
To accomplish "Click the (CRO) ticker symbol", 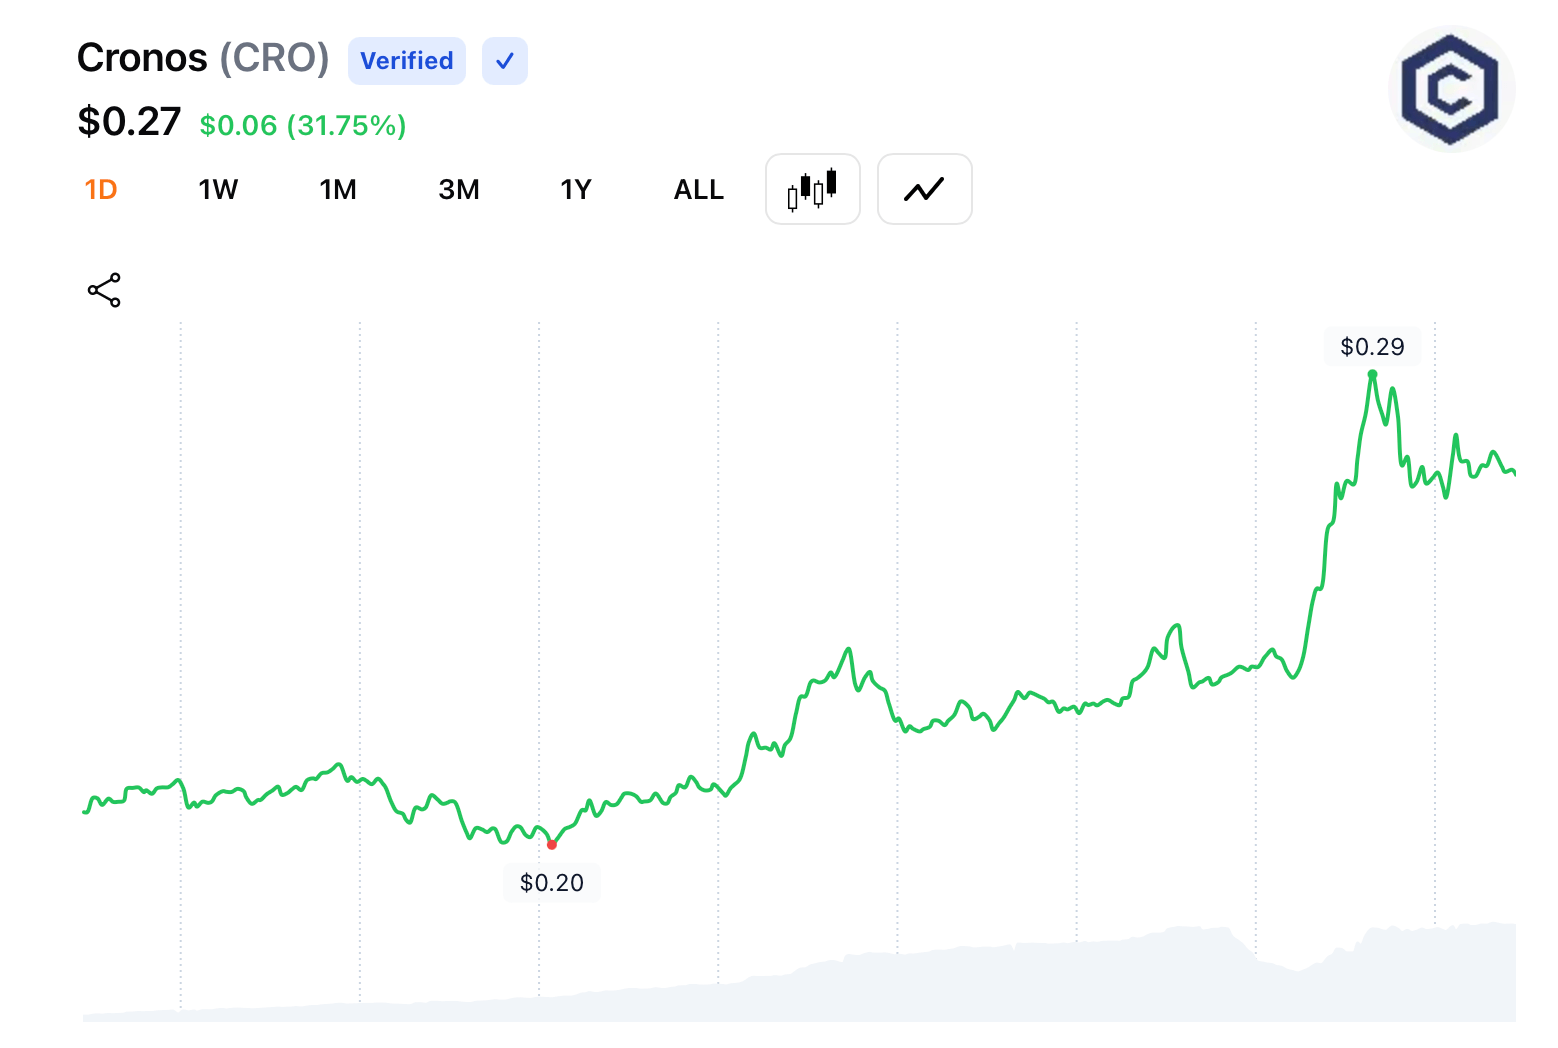I will (274, 58).
